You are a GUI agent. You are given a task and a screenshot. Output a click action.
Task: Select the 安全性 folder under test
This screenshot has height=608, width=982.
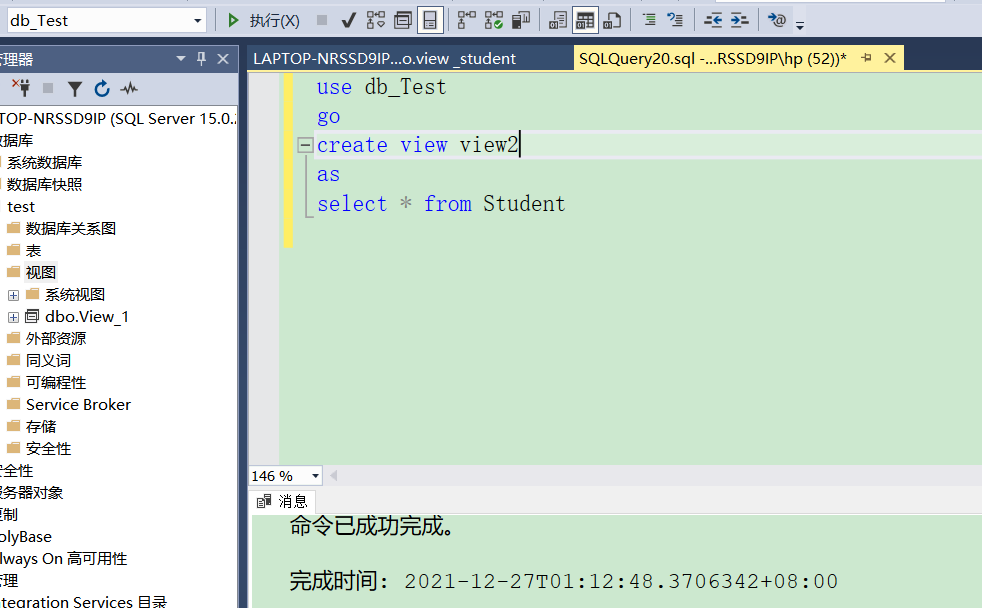tap(48, 448)
